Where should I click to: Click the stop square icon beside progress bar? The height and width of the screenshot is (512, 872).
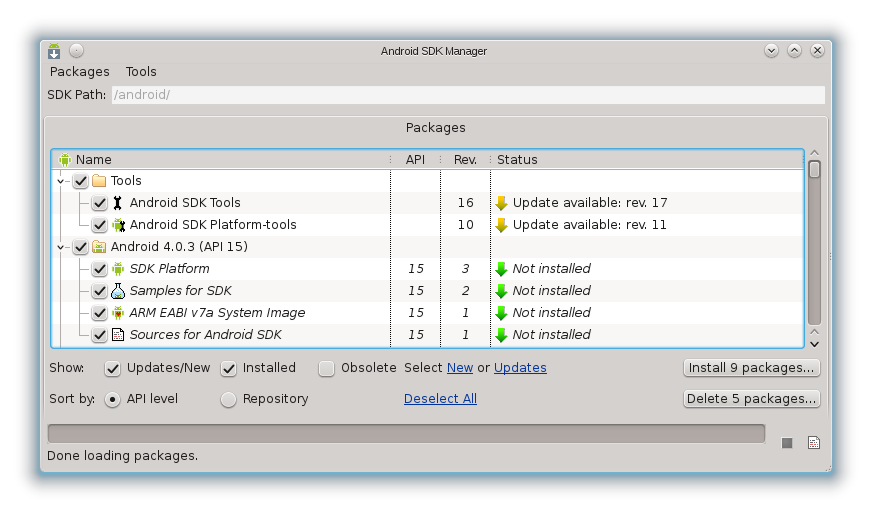(787, 443)
